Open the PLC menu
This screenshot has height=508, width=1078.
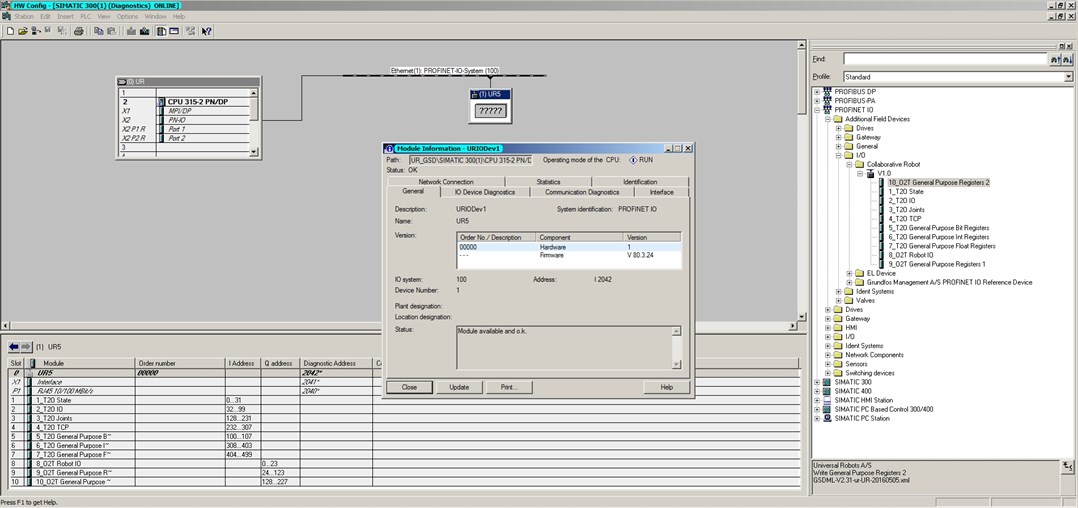point(83,17)
